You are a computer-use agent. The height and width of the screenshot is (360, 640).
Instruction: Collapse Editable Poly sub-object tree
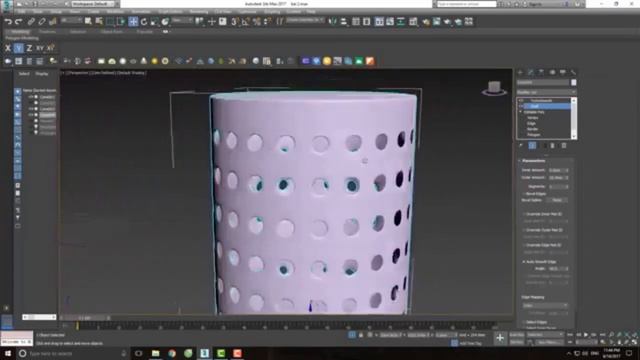521,112
